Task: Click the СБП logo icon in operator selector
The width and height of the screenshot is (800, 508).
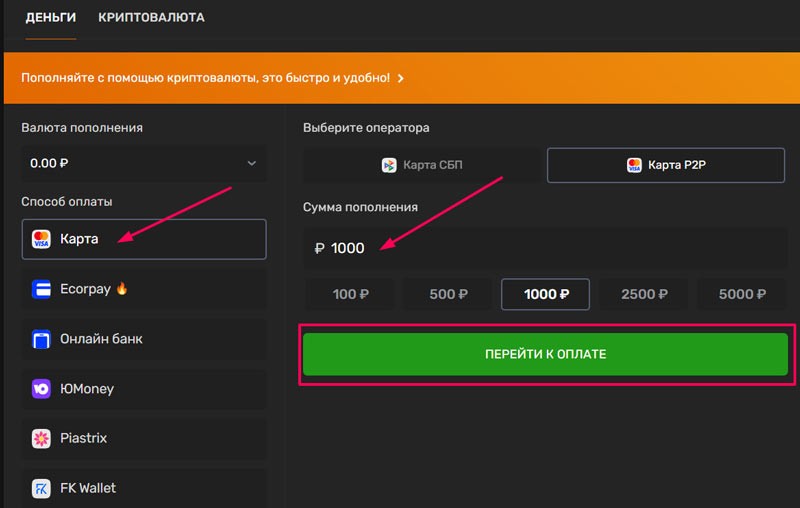Action: 390,165
